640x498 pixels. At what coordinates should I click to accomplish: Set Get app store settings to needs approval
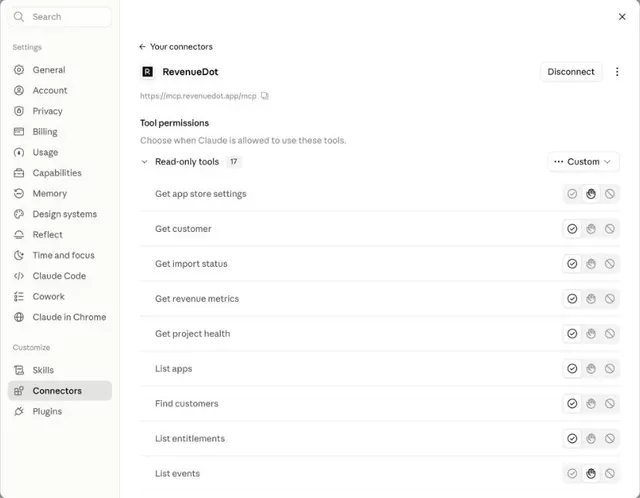591,194
